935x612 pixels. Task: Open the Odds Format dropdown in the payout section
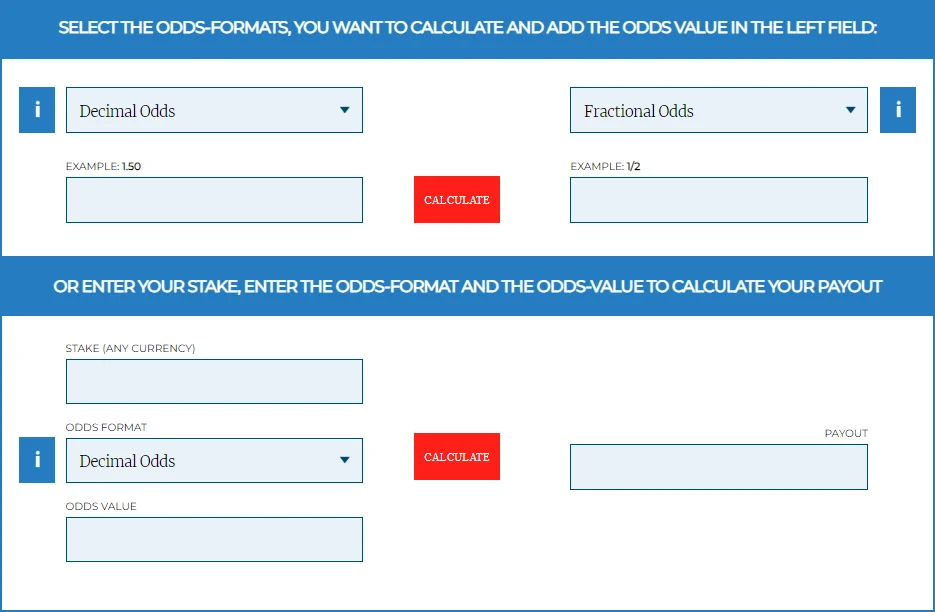[214, 460]
